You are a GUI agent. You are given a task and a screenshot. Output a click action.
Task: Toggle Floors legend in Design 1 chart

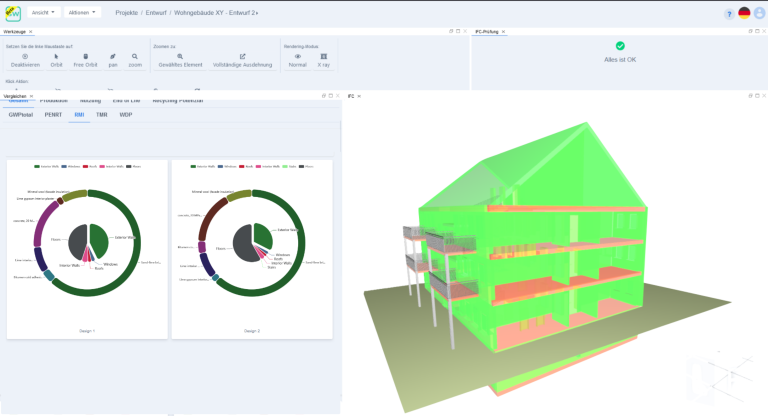click(134, 167)
